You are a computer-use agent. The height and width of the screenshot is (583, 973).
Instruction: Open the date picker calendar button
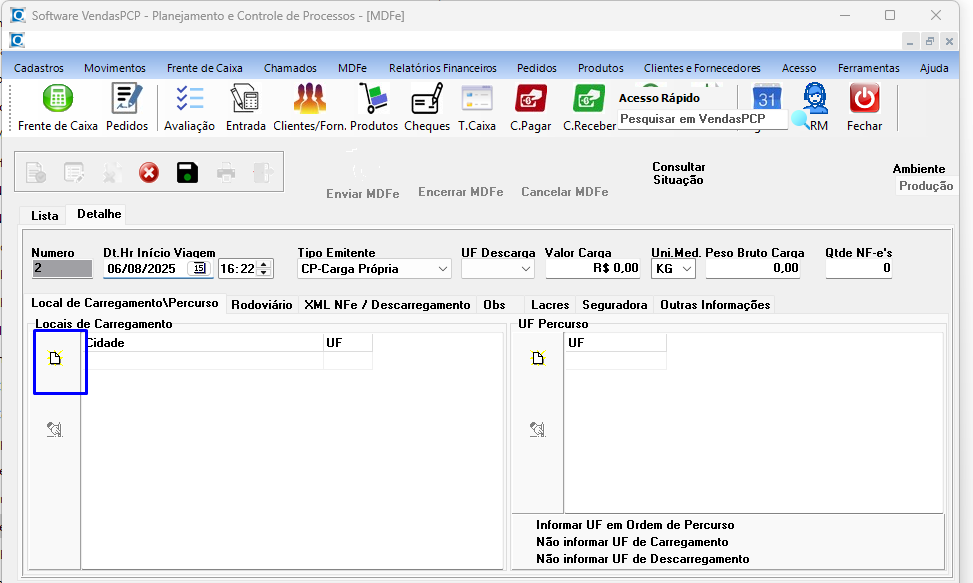click(199, 268)
